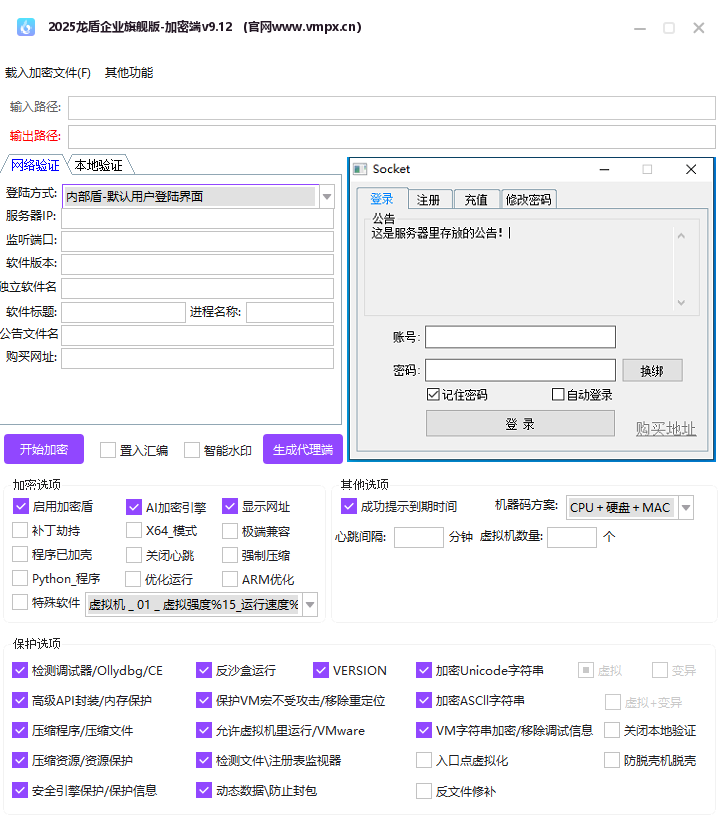This screenshot has width=723, height=829.
Task: Open the 购买地址 link
Action: 665,428
